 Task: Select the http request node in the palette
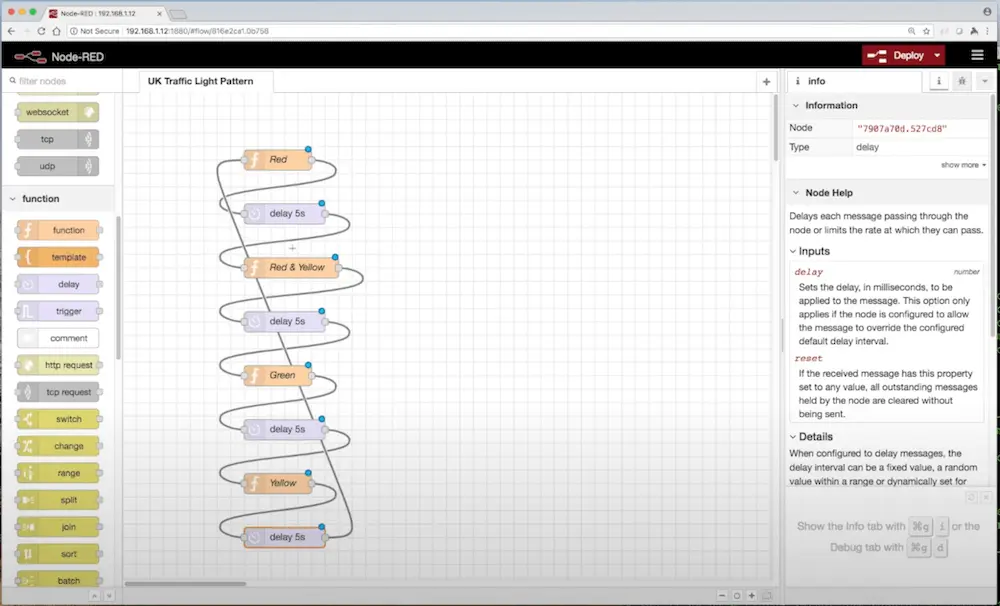click(60, 364)
